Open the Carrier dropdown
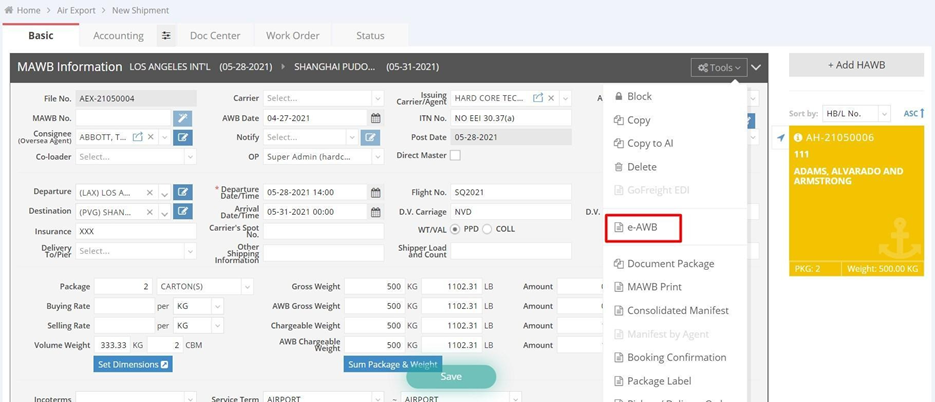Screen dimensions: 935x402 322,98
